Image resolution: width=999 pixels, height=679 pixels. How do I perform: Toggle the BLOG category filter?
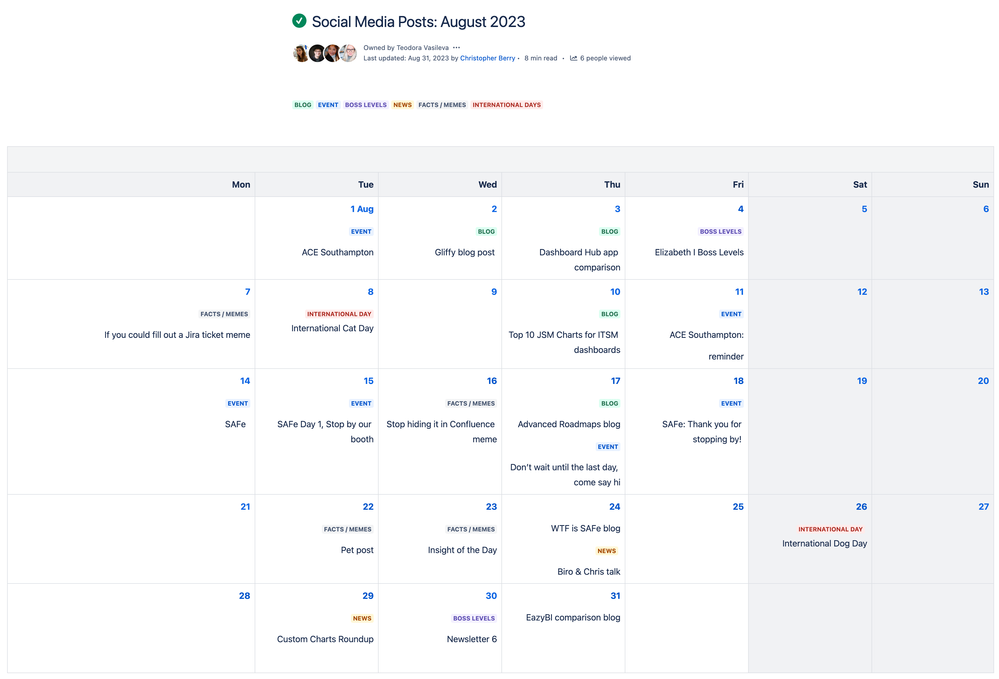[x=302, y=104]
